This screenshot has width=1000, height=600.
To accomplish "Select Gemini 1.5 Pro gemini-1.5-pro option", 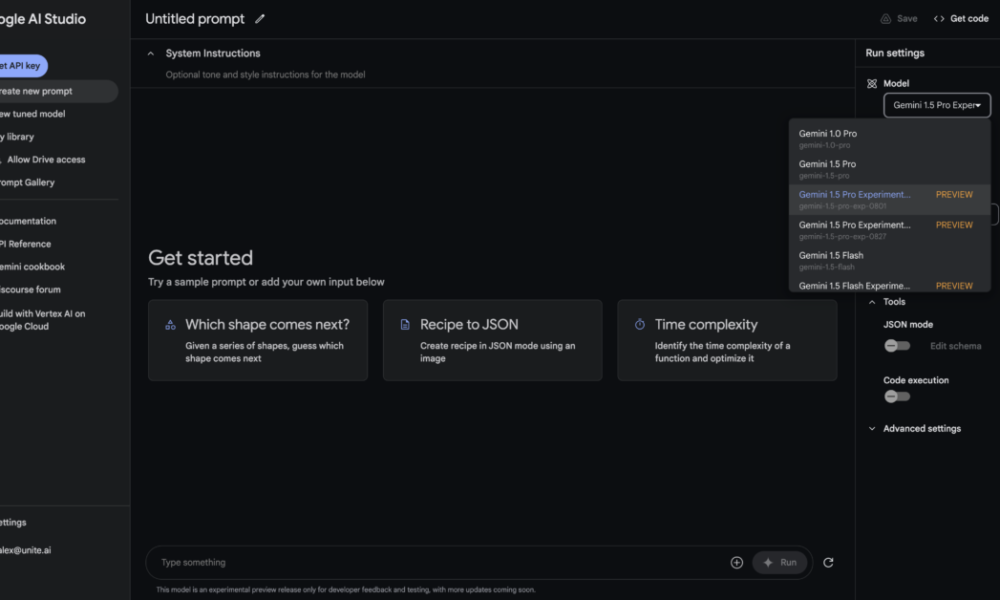I will tap(828, 165).
